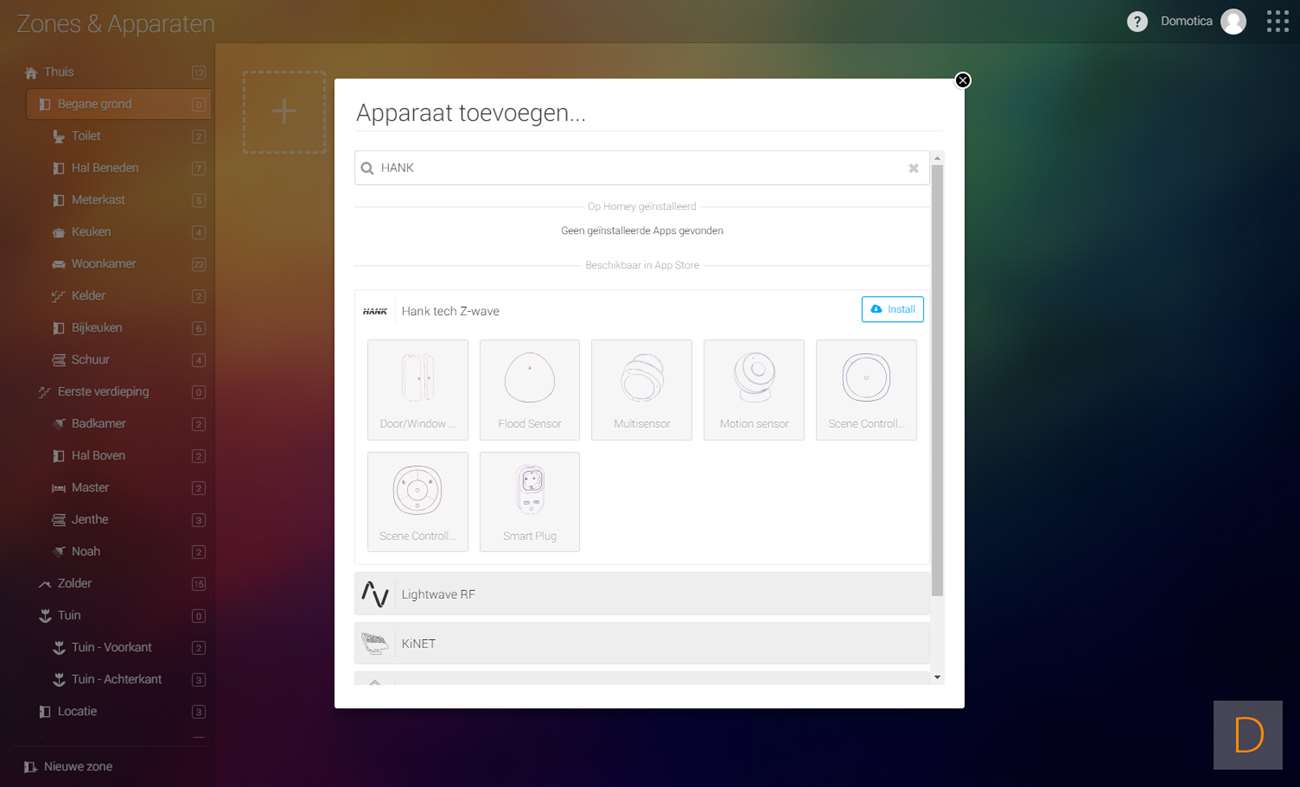Screen dimensions: 1300x787
Task: Click the Zolder roof icon
Action: click(x=45, y=584)
